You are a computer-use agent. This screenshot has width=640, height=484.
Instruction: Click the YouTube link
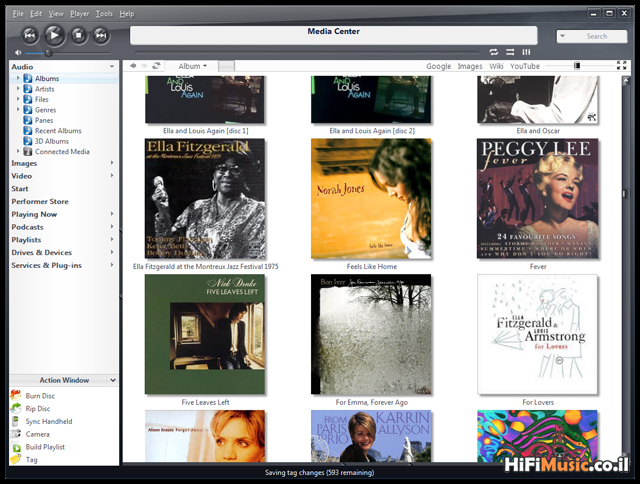click(x=524, y=66)
